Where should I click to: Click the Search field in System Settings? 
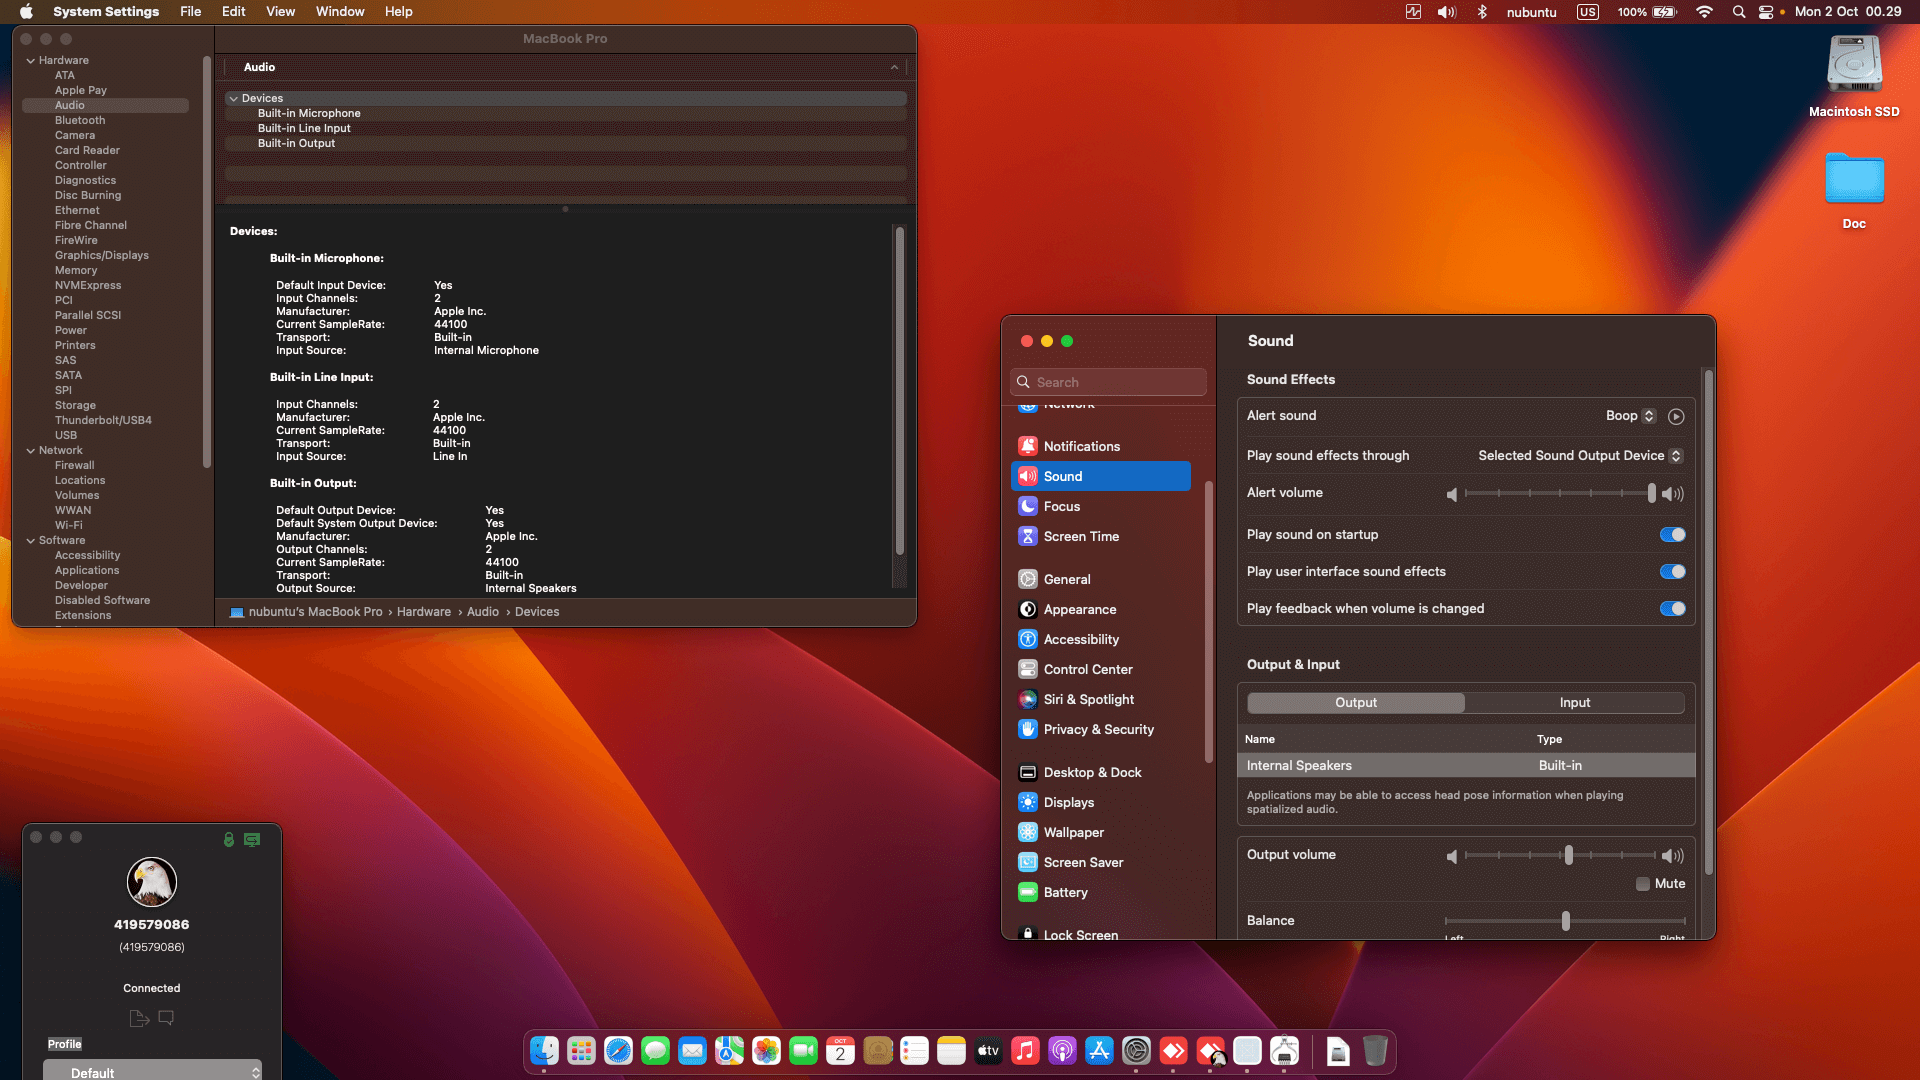[1107, 382]
